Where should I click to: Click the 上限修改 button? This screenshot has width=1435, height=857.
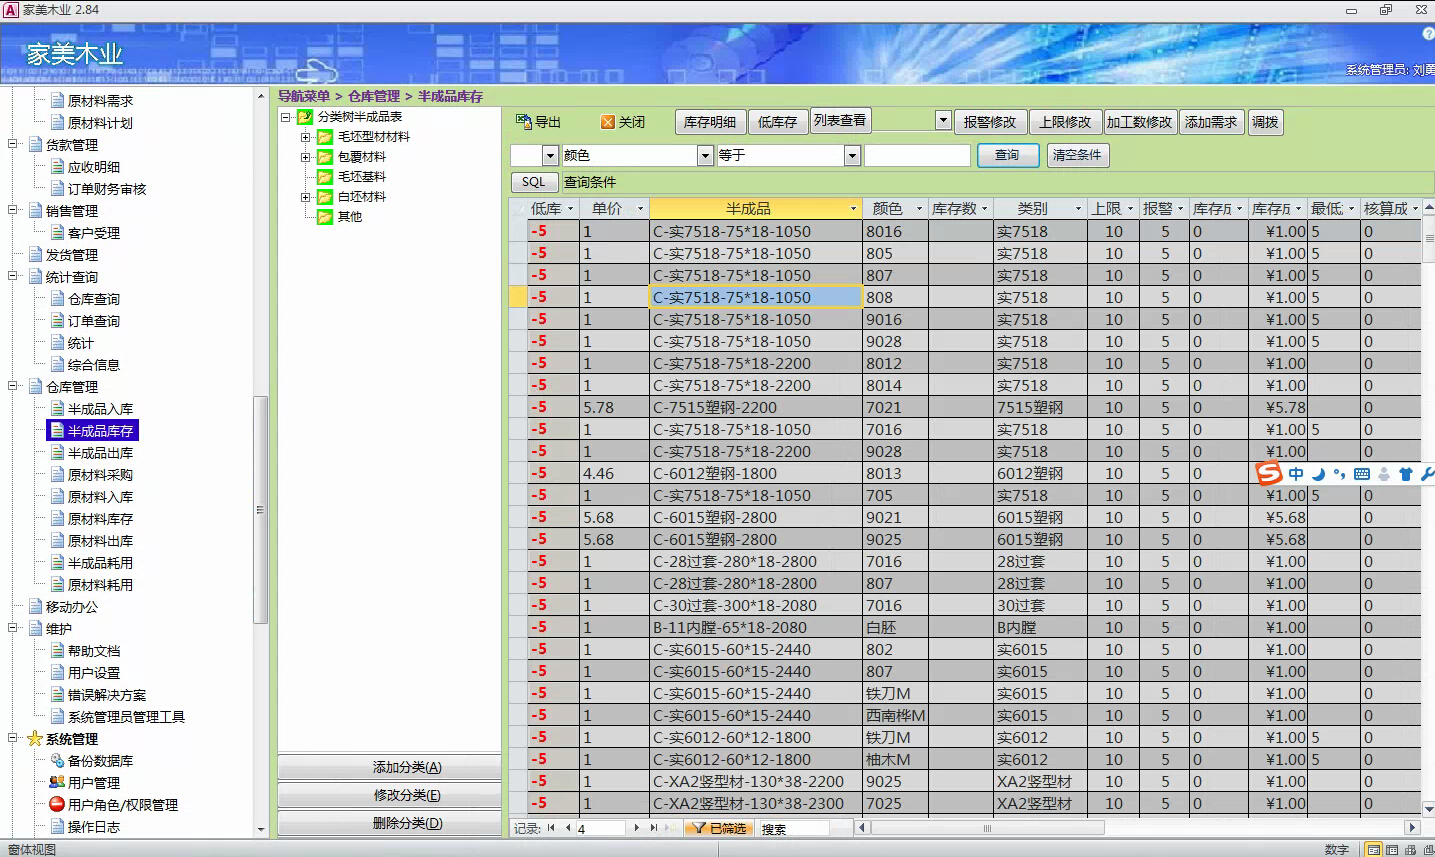pos(1065,122)
